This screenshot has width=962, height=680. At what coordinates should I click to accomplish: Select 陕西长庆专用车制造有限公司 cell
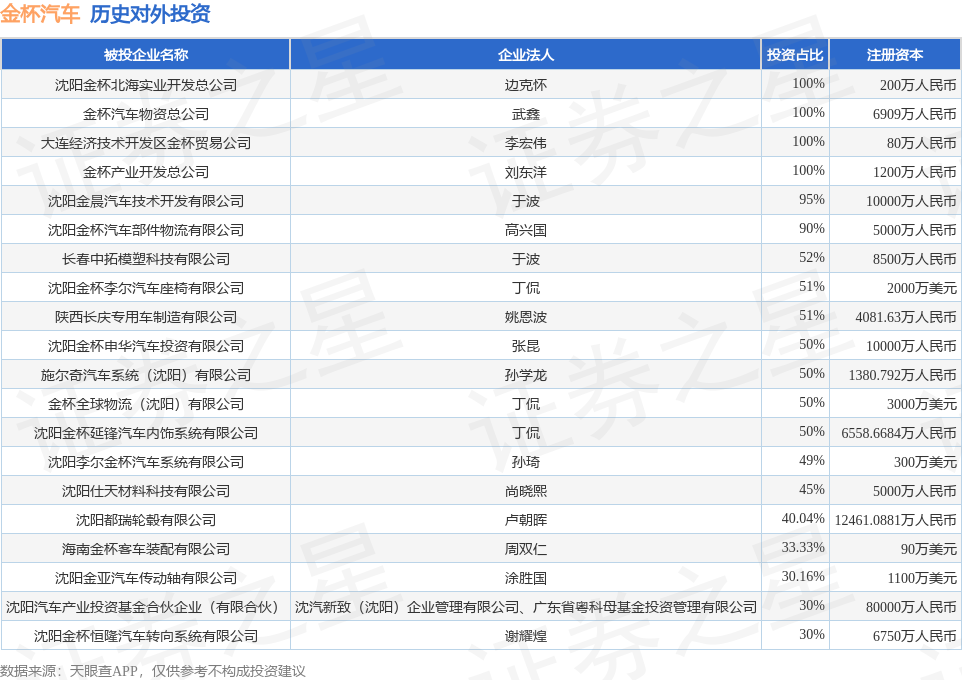click(145, 317)
